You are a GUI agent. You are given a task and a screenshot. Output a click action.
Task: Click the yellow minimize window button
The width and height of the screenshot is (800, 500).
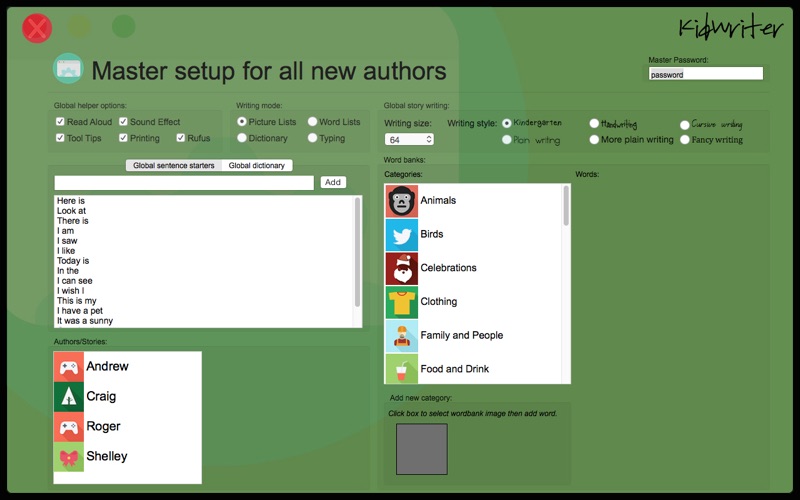click(x=80, y=26)
